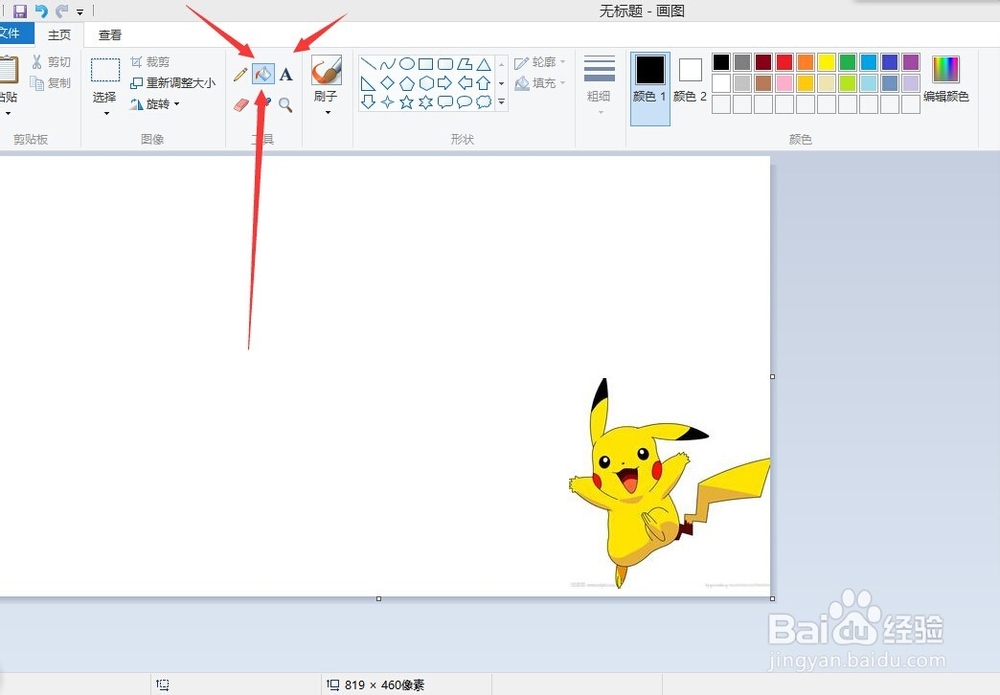
Task: Pick the purple color swatch
Action: point(911,62)
